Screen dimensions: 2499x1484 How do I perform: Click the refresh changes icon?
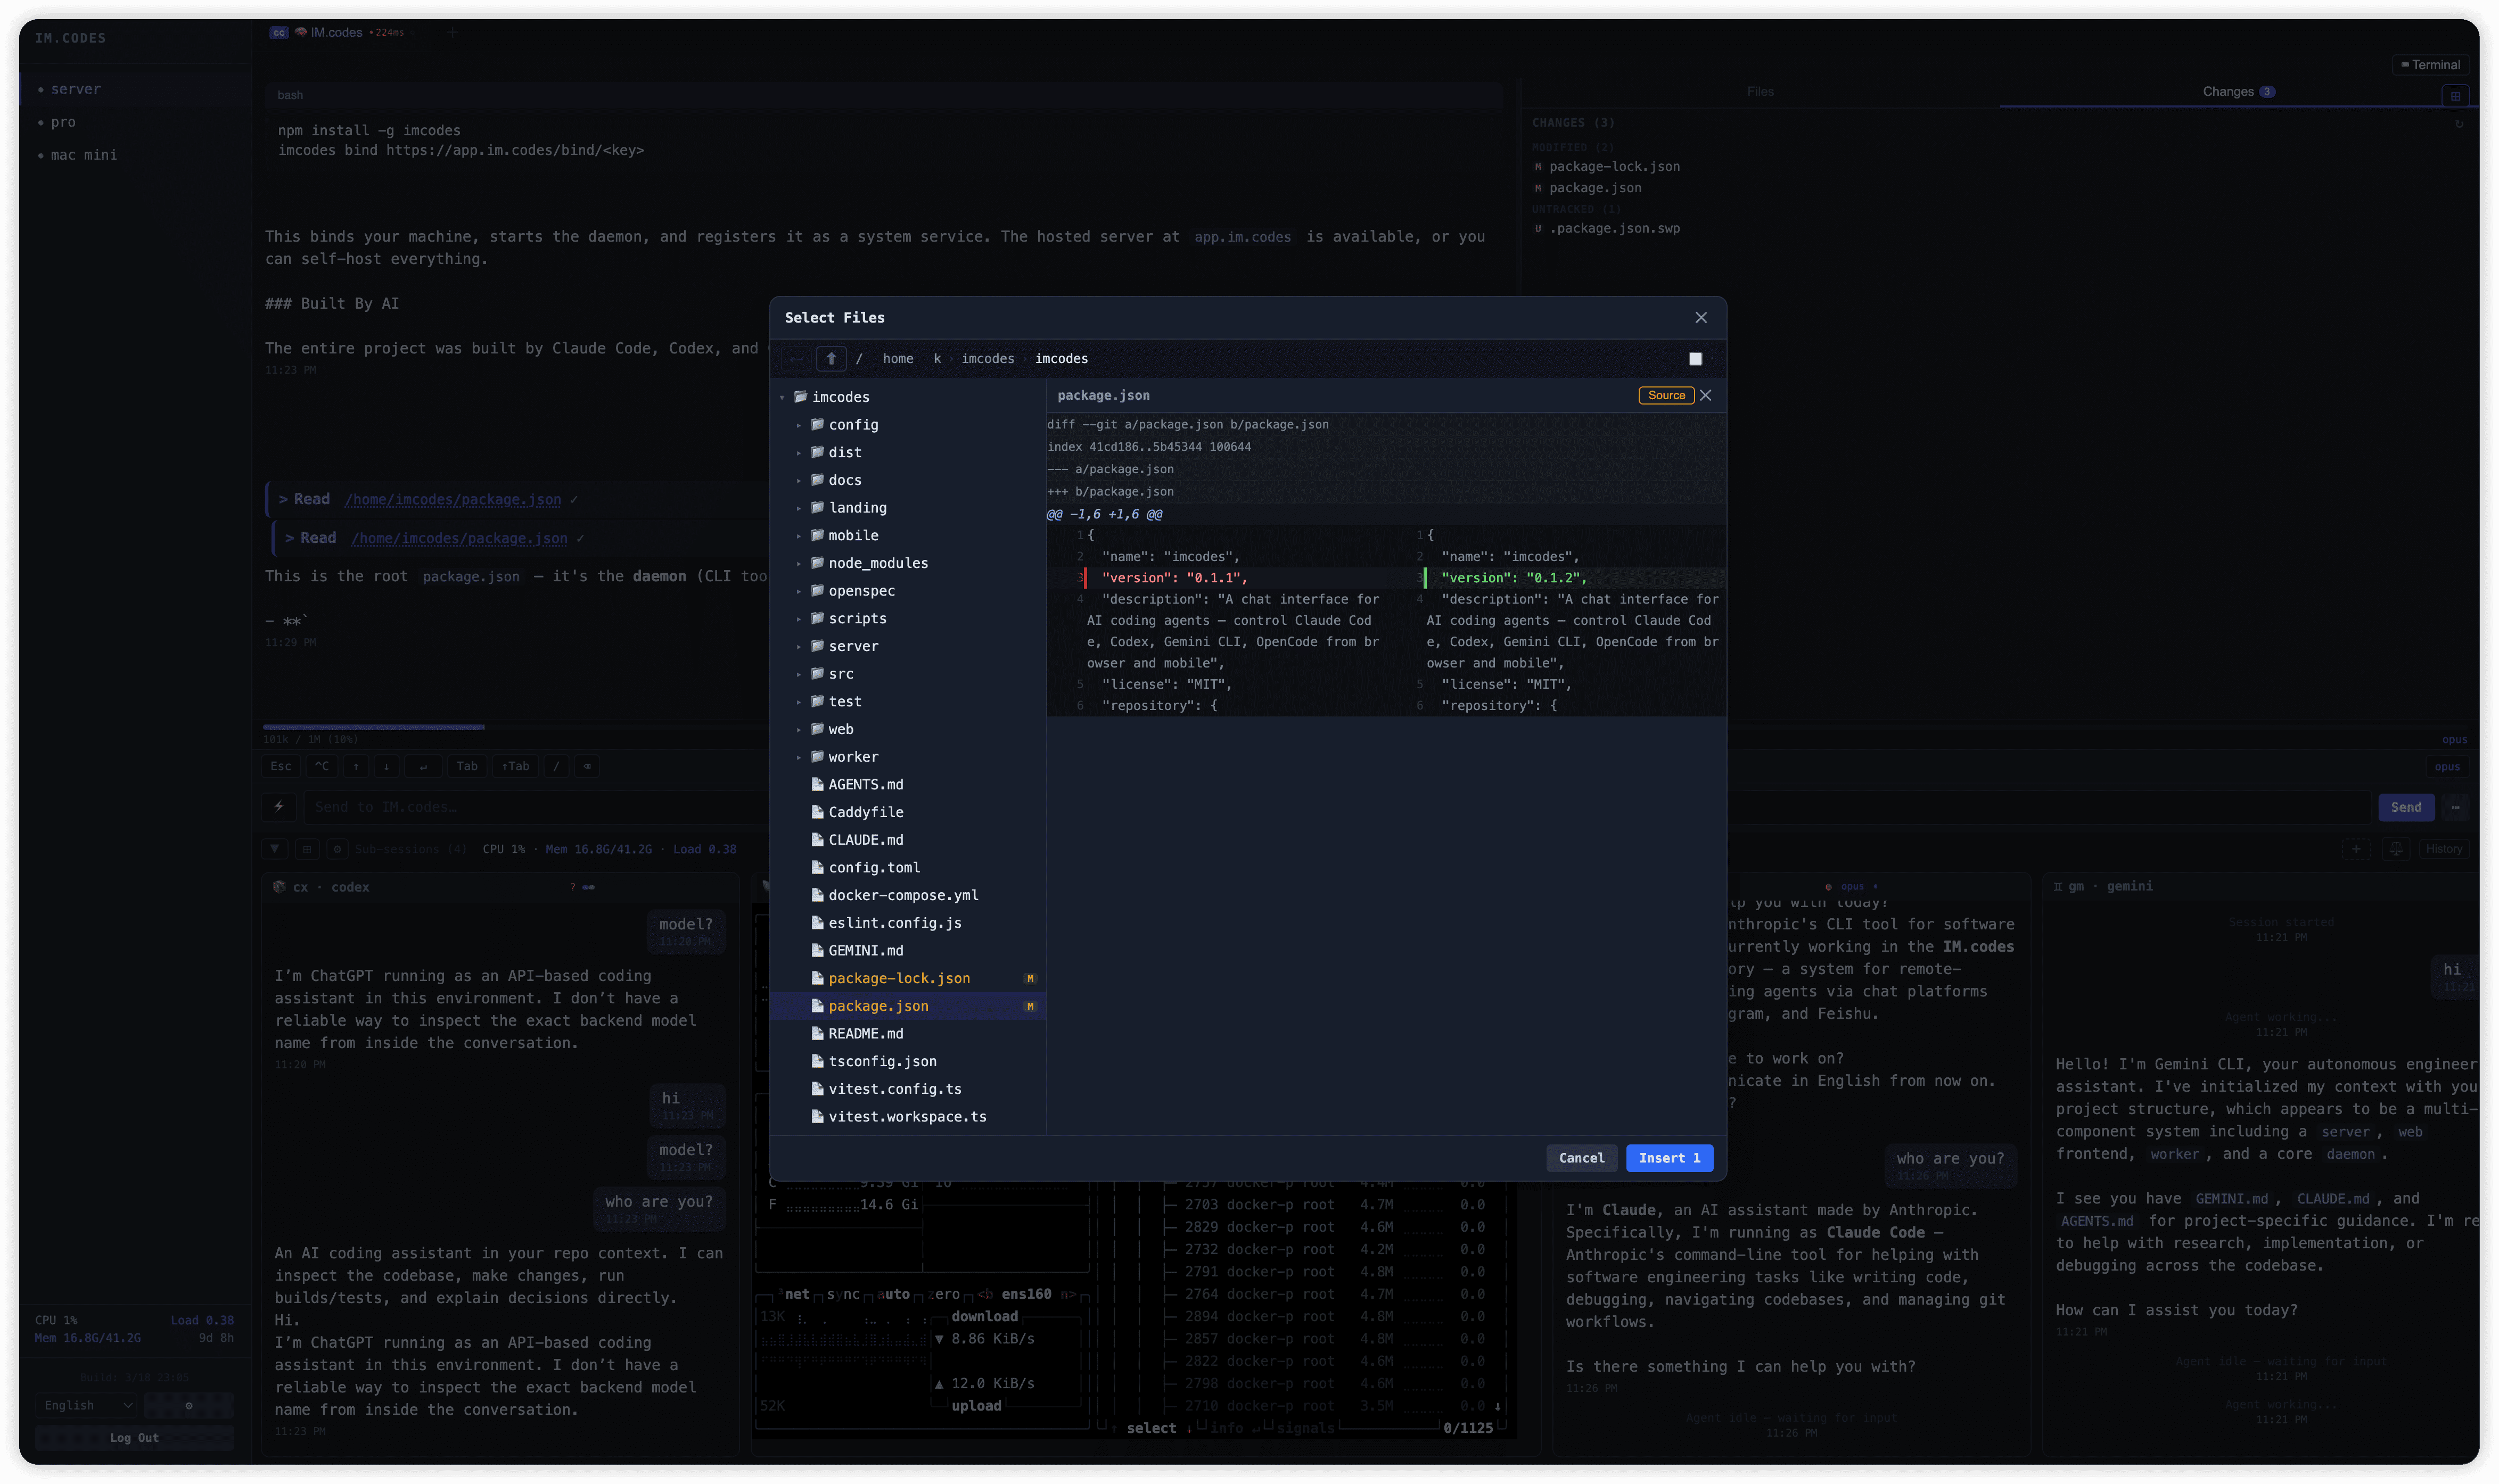pos(2459,124)
